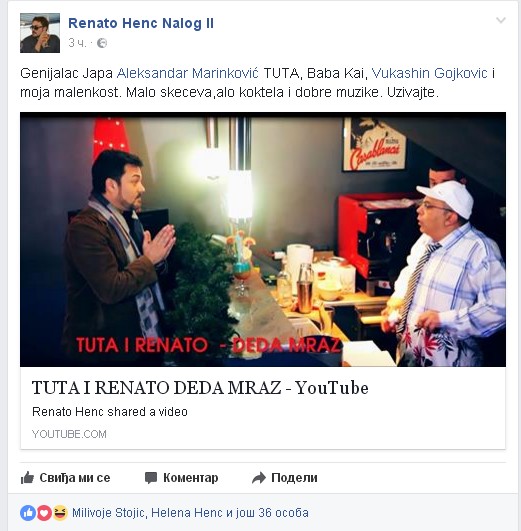Screen dimensions: 521x531
Task: Open Aleksandar Marinković tagged profile
Action: coord(188,73)
